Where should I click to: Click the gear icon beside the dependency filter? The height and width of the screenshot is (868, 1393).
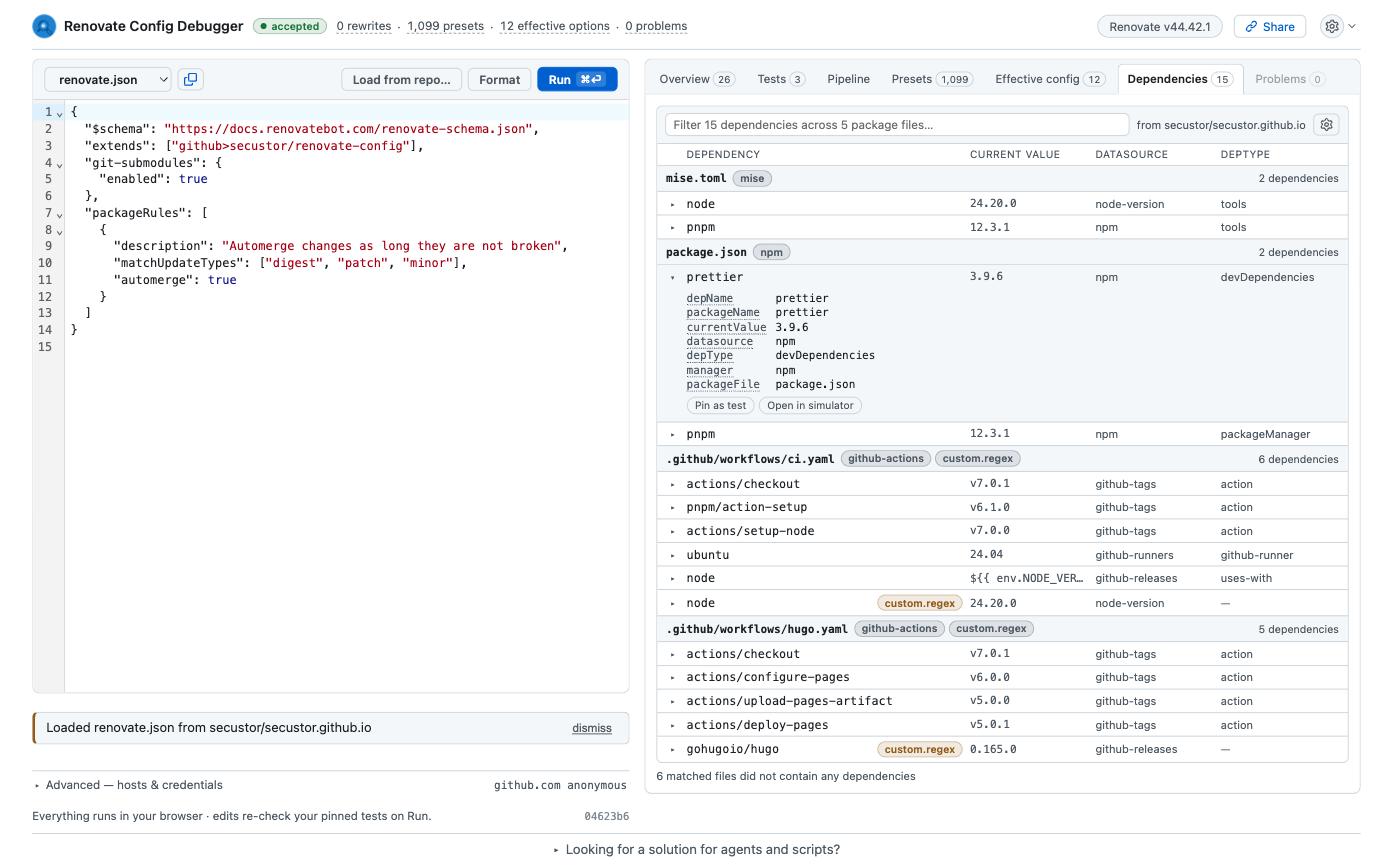tap(1326, 125)
